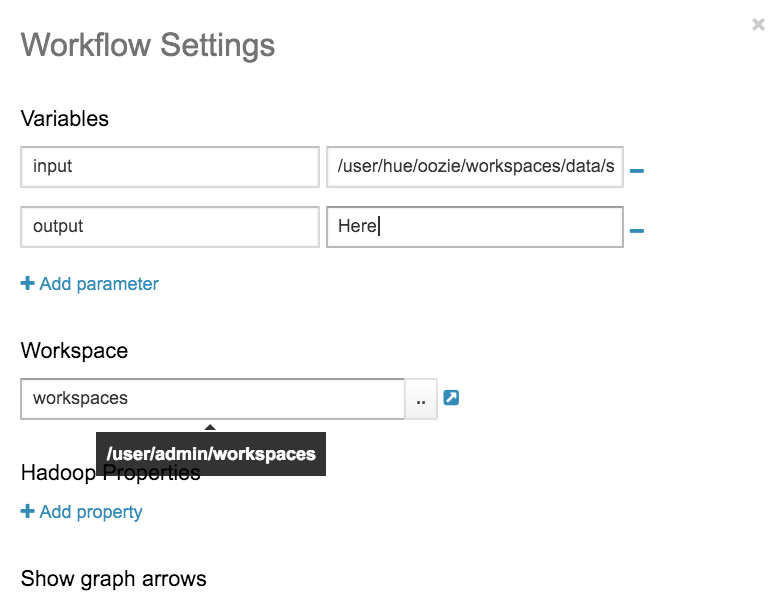Click the Add parameter link text
Viewport: 780px width, 602px height.
pos(99,284)
